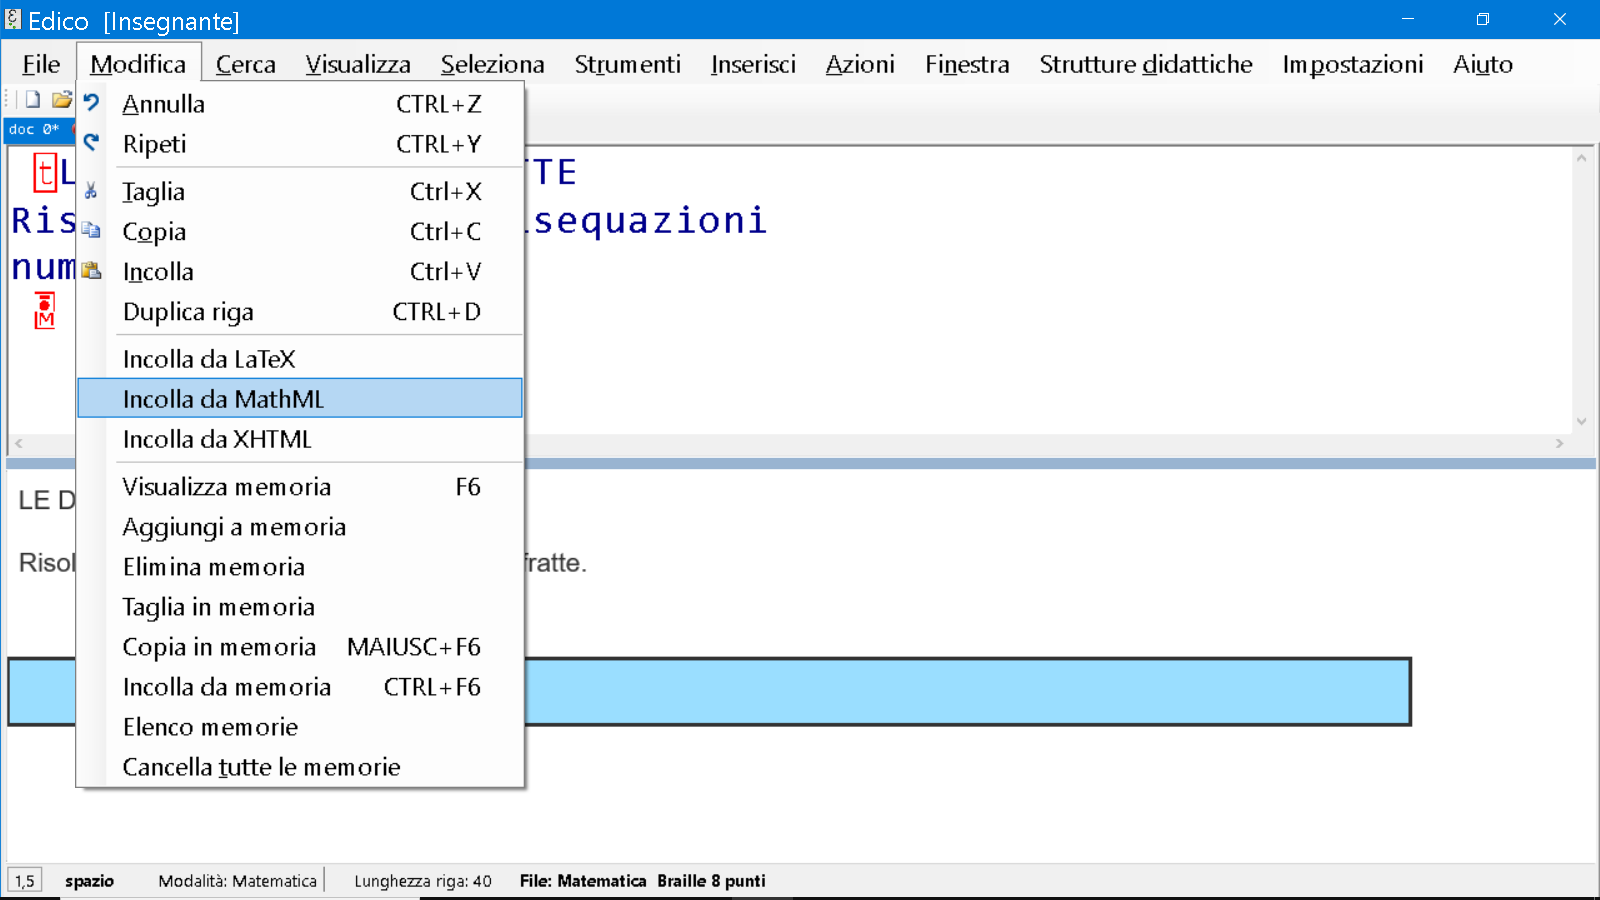Click the Annulla undo arrow icon
The height and width of the screenshot is (900, 1600).
click(91, 103)
